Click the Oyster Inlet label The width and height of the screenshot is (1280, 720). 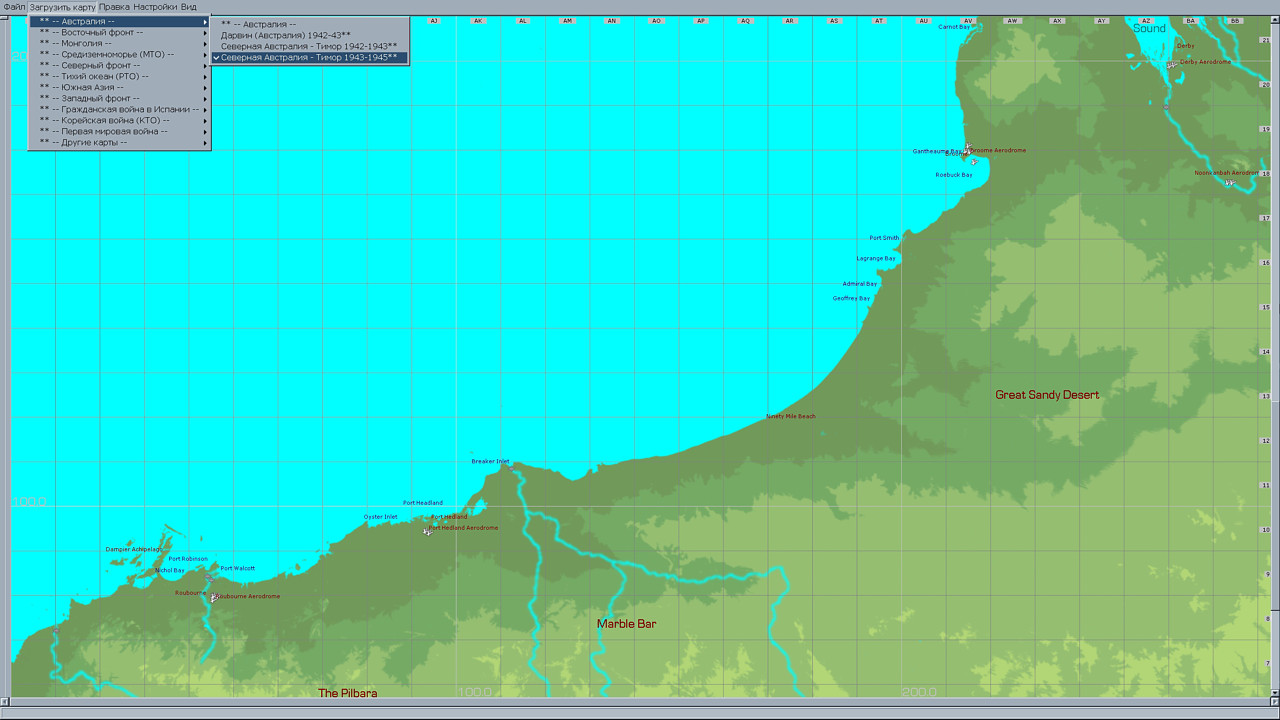click(380, 517)
